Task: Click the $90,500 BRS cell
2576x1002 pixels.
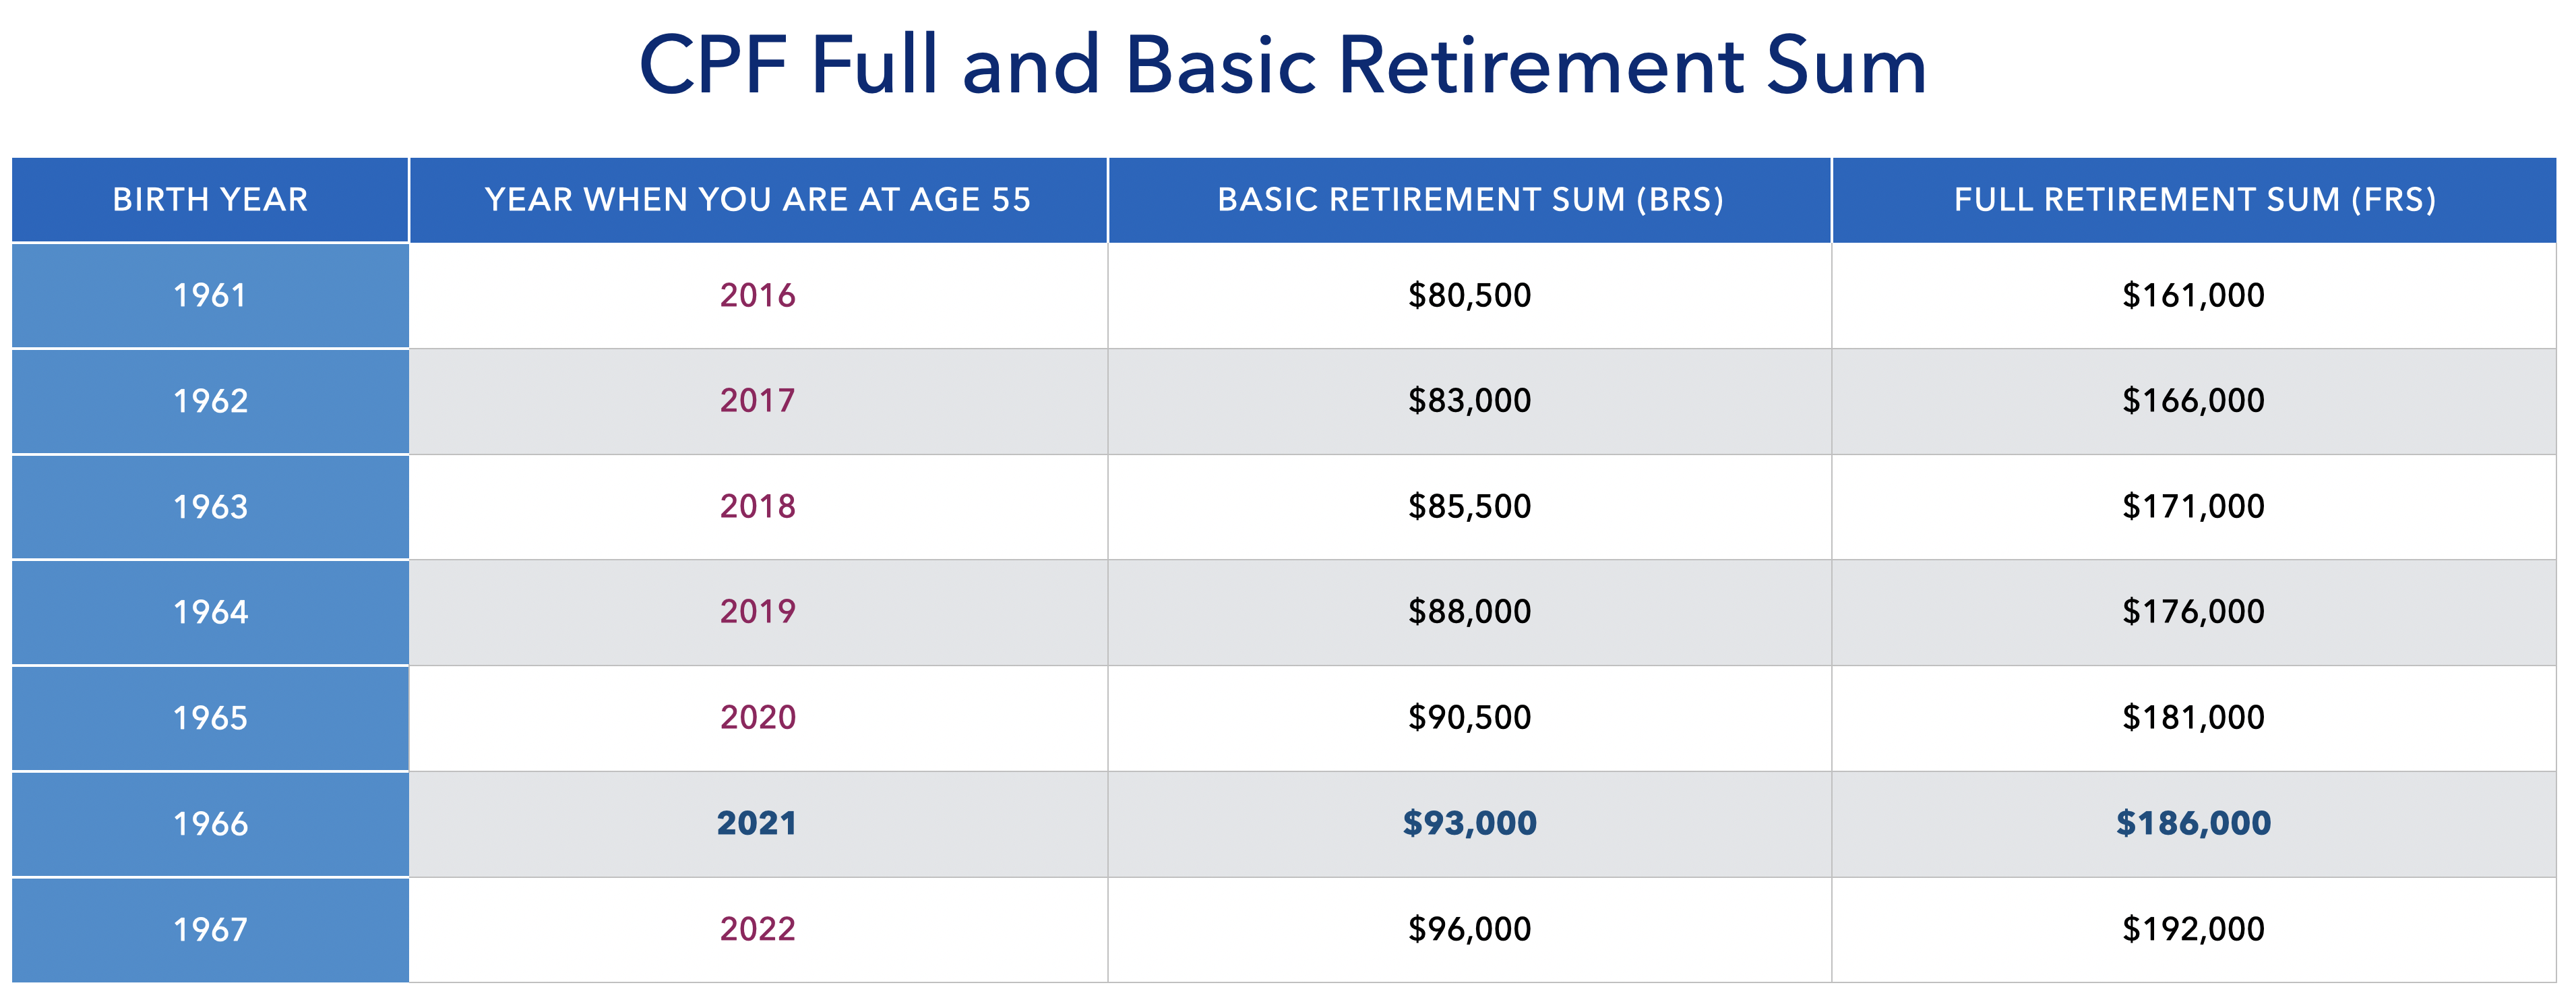Action: point(1470,718)
